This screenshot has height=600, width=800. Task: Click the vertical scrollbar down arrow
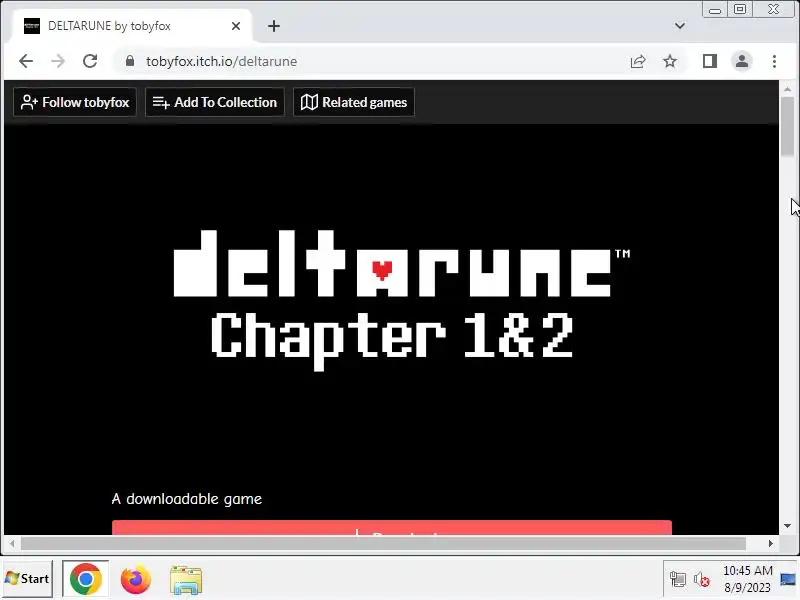pyautogui.click(x=787, y=526)
